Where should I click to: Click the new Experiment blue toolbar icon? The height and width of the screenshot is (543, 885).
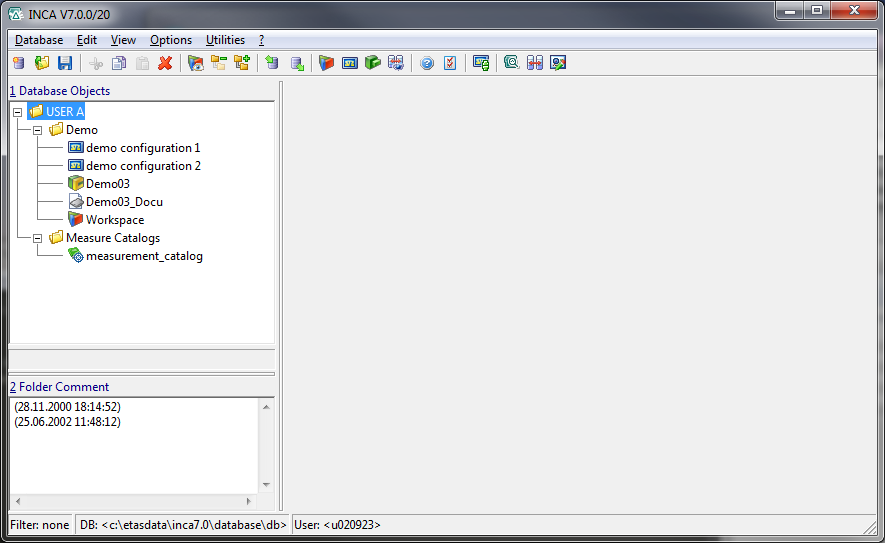pyautogui.click(x=349, y=63)
